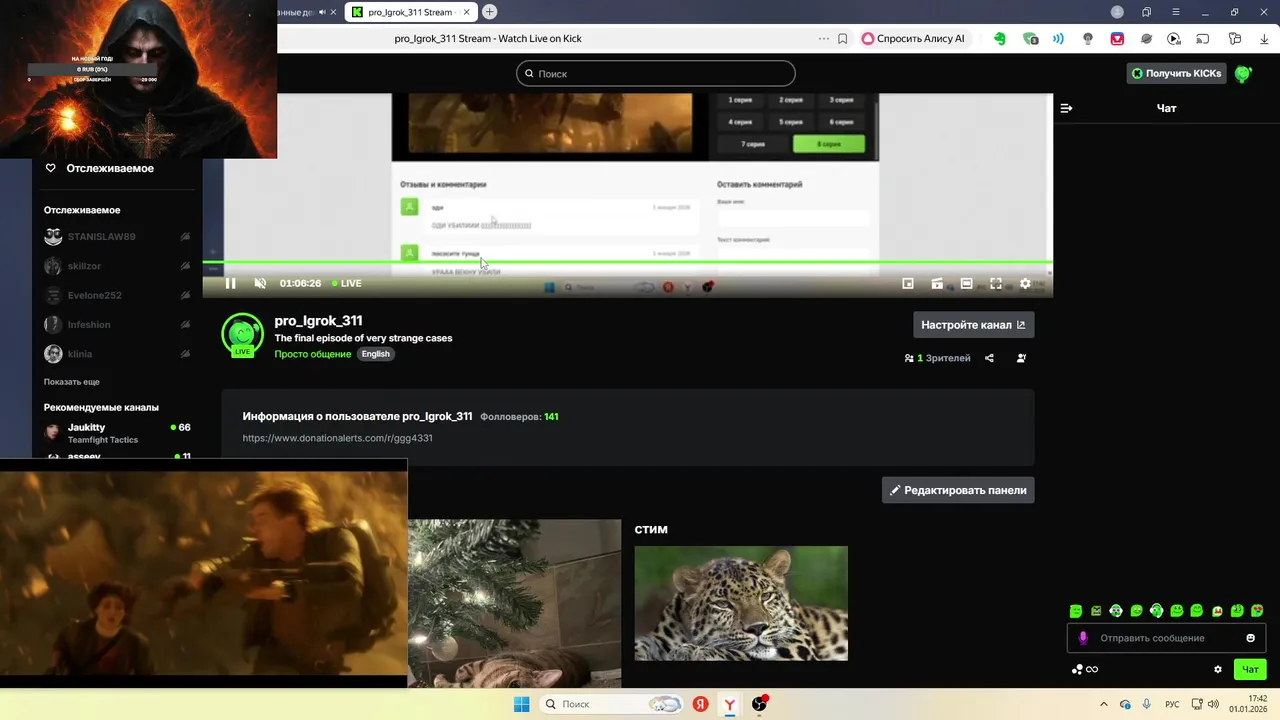1280x720 pixels.
Task: Open Редактировать панели editor
Action: point(958,490)
